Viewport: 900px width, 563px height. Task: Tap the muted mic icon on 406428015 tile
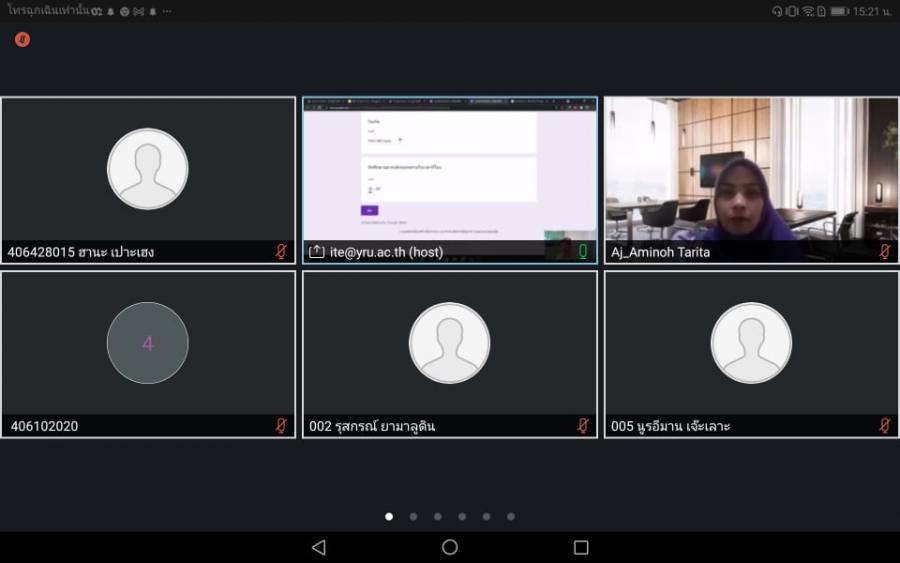(281, 252)
